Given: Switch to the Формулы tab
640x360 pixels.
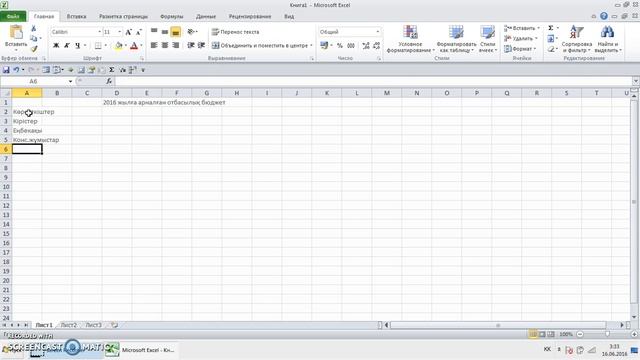Looking at the screenshot, I should (x=172, y=16).
